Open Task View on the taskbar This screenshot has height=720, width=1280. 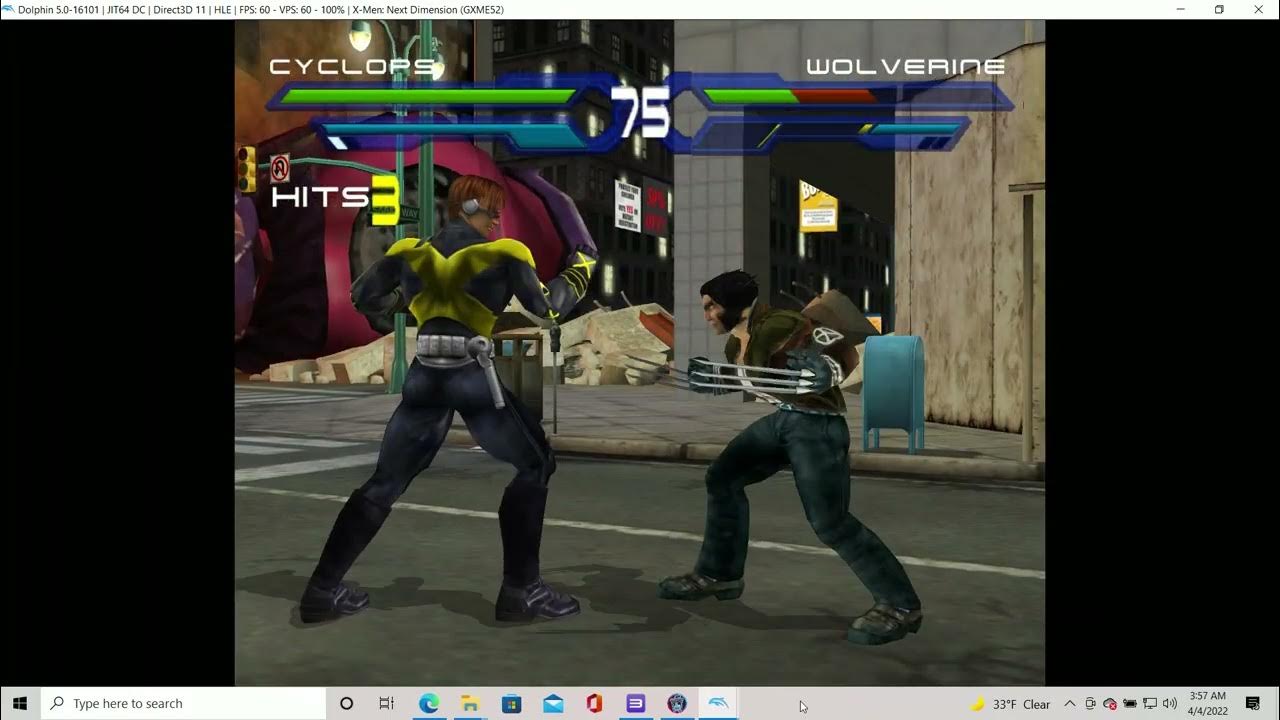tap(387, 704)
